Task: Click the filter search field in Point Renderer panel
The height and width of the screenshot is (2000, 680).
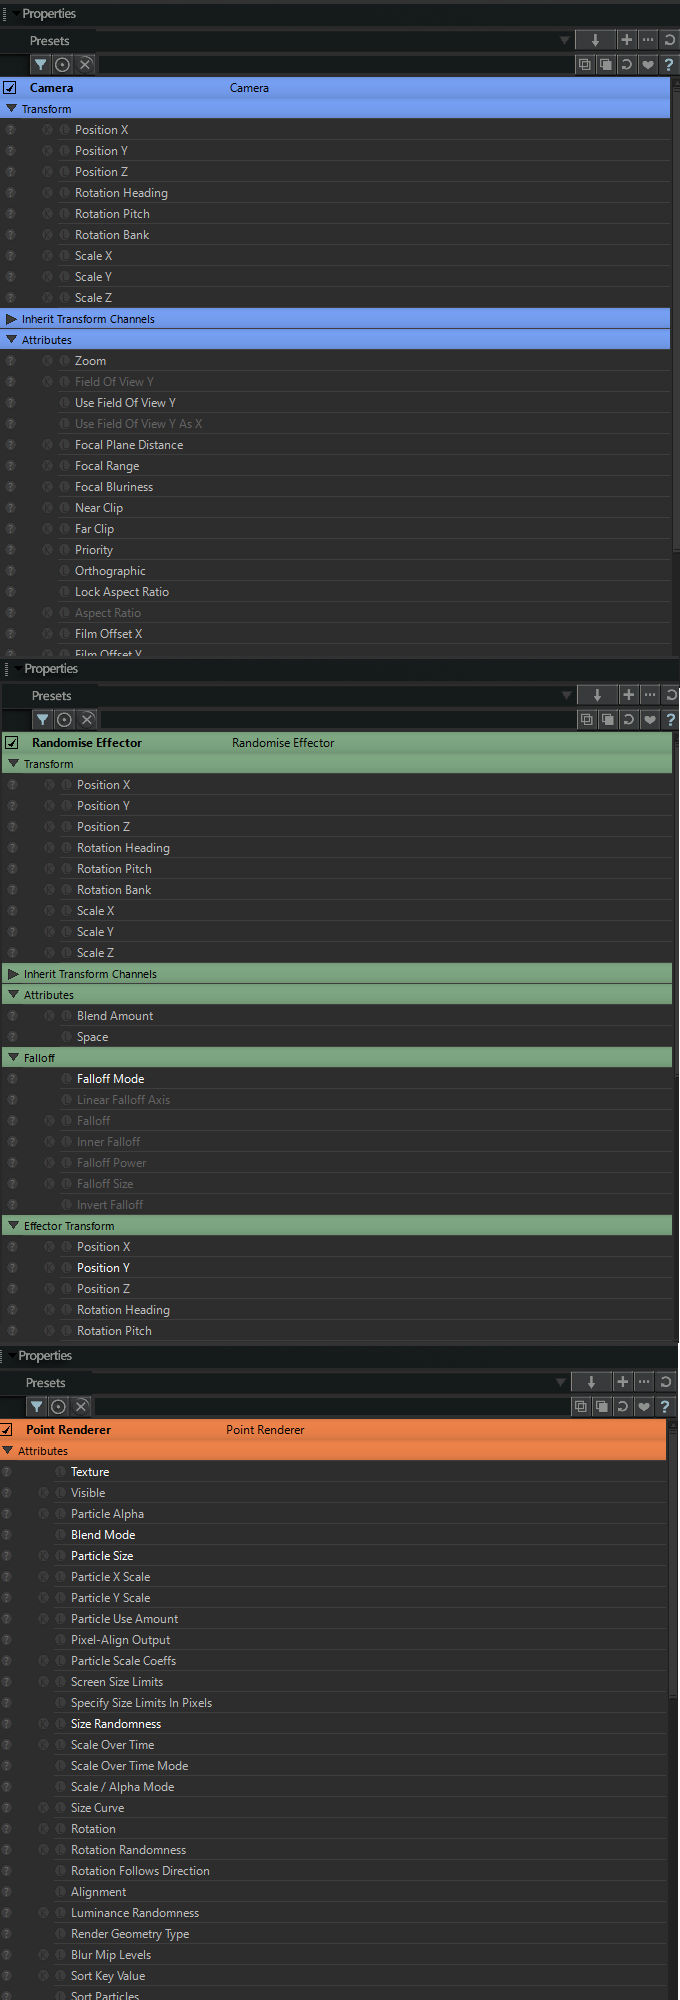Action: [331, 1406]
